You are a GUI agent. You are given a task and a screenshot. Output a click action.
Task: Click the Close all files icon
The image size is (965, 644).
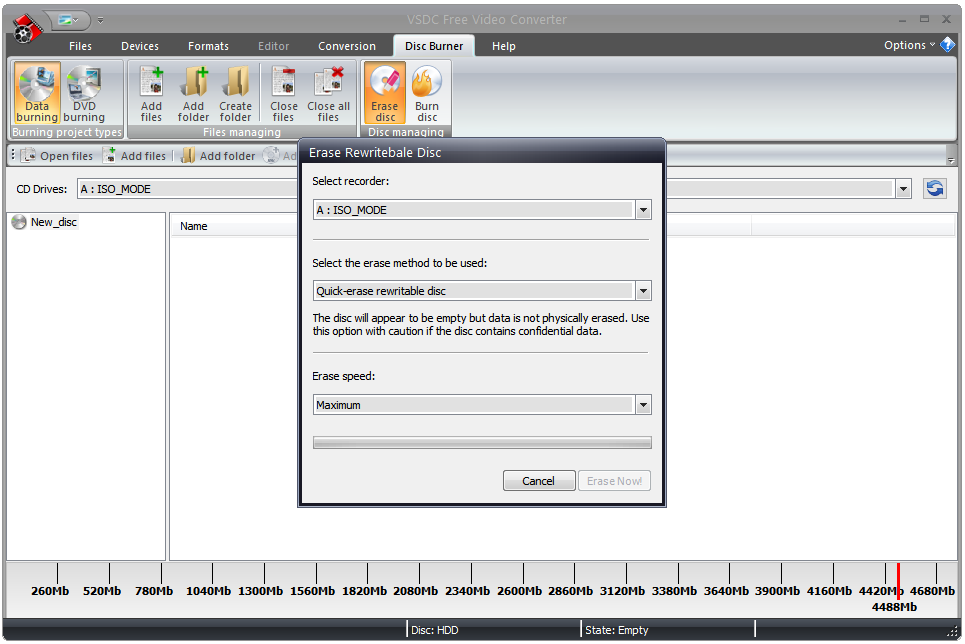pyautogui.click(x=328, y=93)
